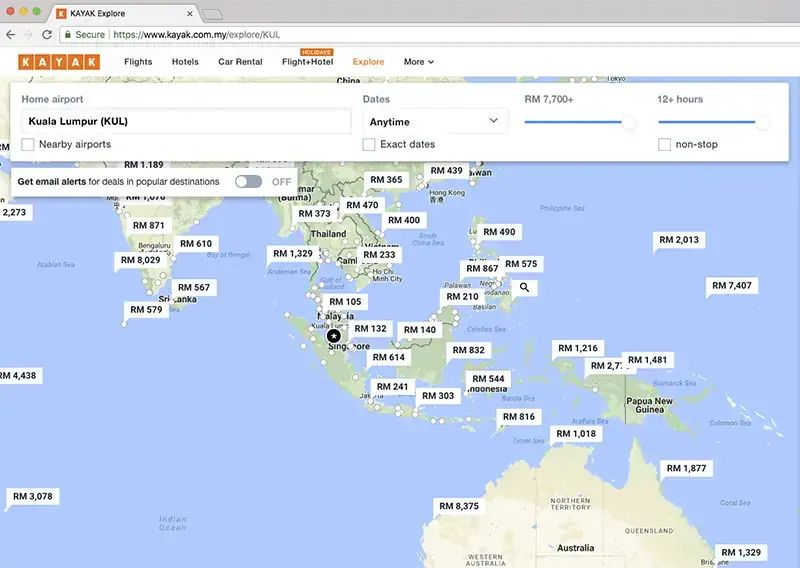Select the RM 132 price marker

[370, 329]
